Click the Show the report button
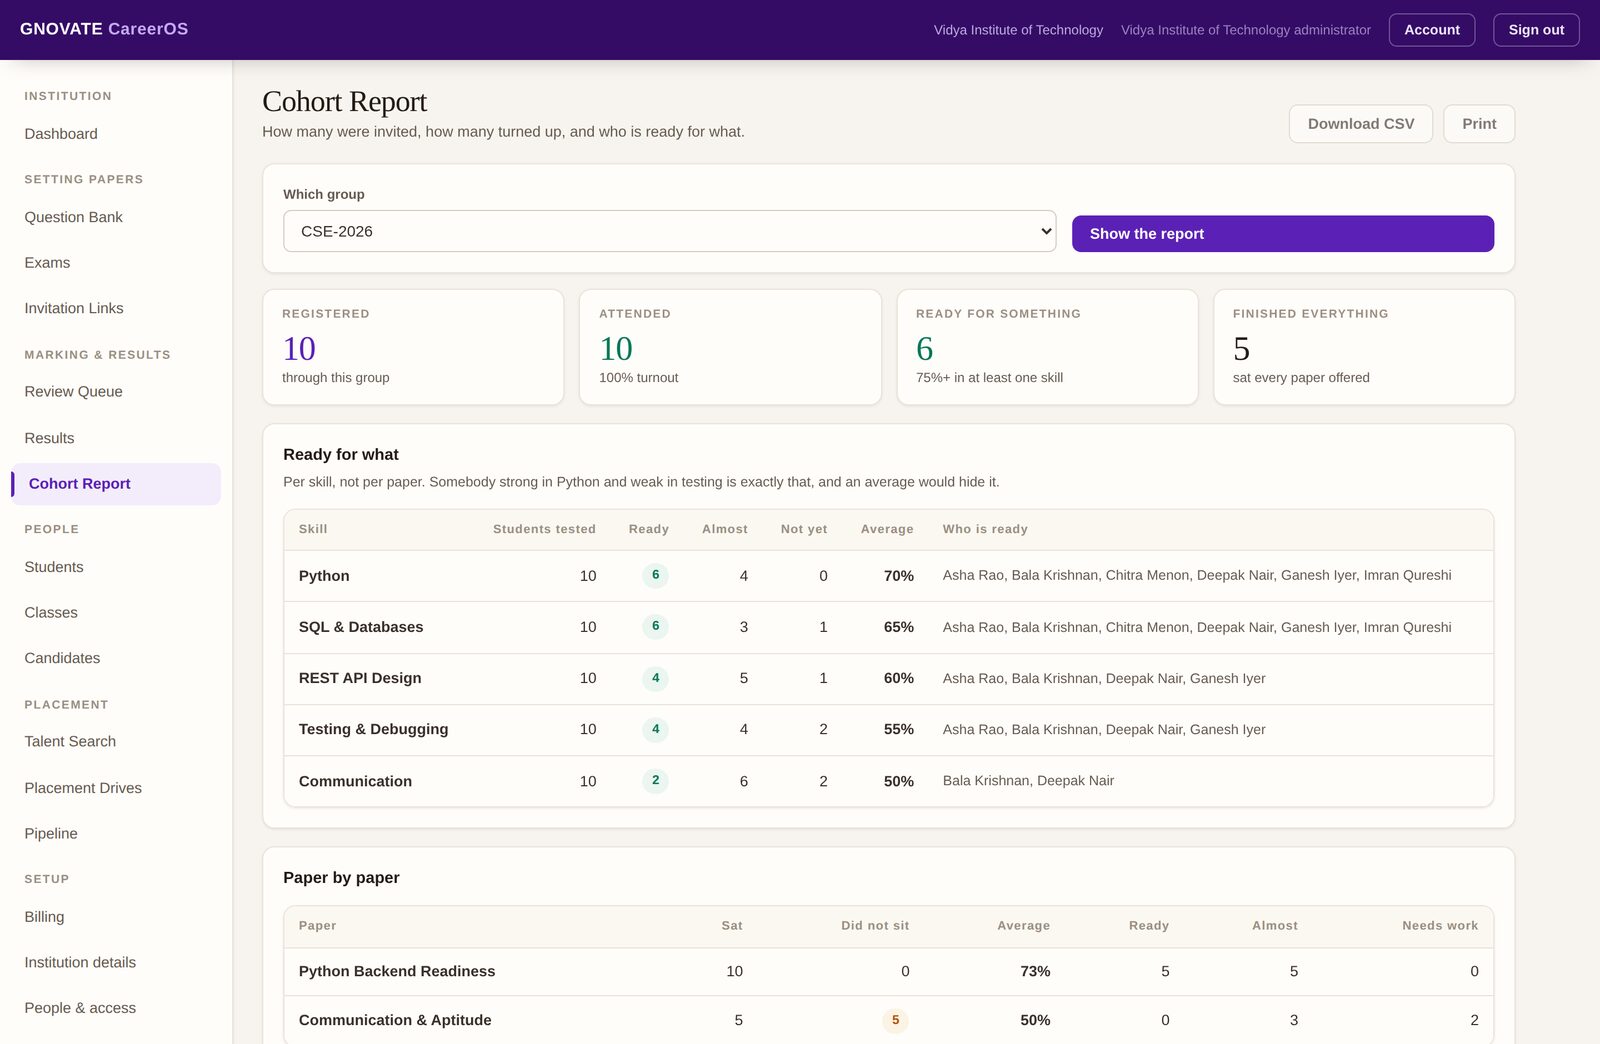 click(x=1283, y=234)
